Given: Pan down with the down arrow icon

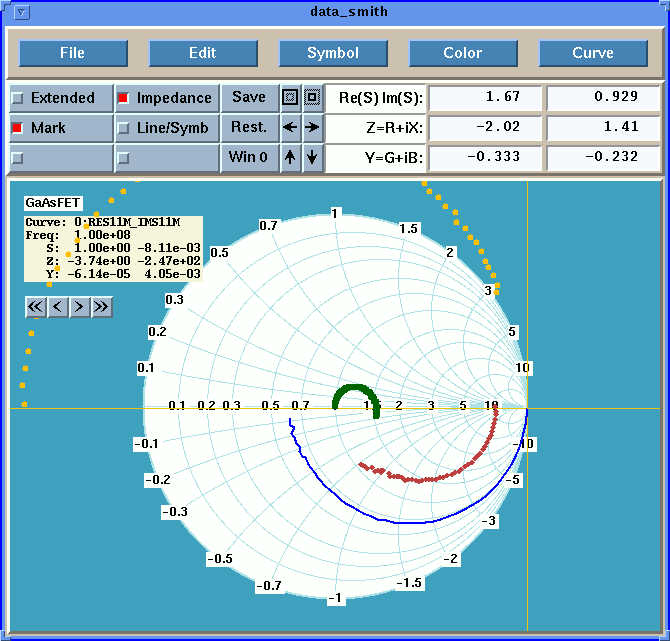Looking at the screenshot, I should 312,157.
